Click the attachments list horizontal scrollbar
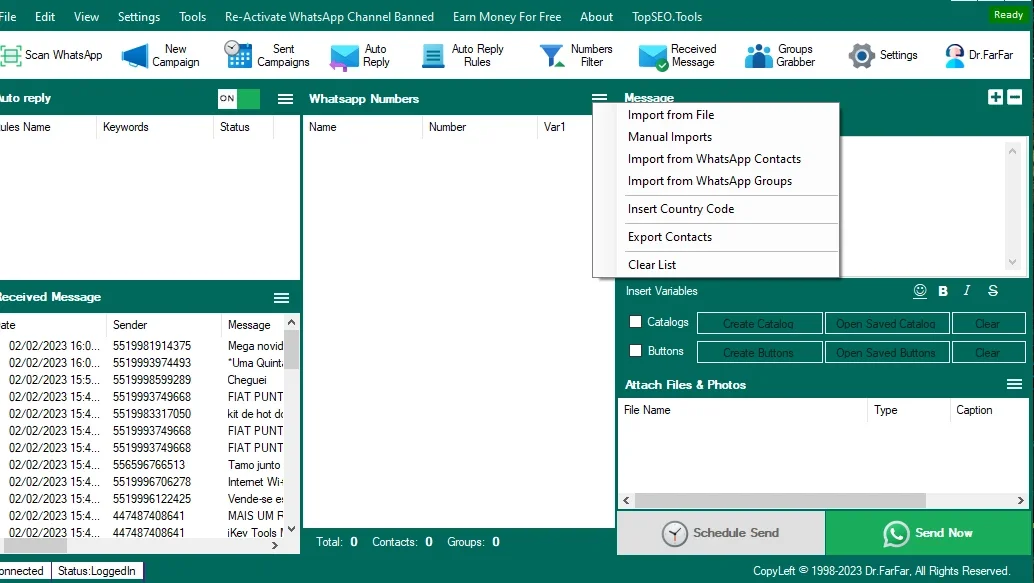1034x583 pixels. pos(823,501)
